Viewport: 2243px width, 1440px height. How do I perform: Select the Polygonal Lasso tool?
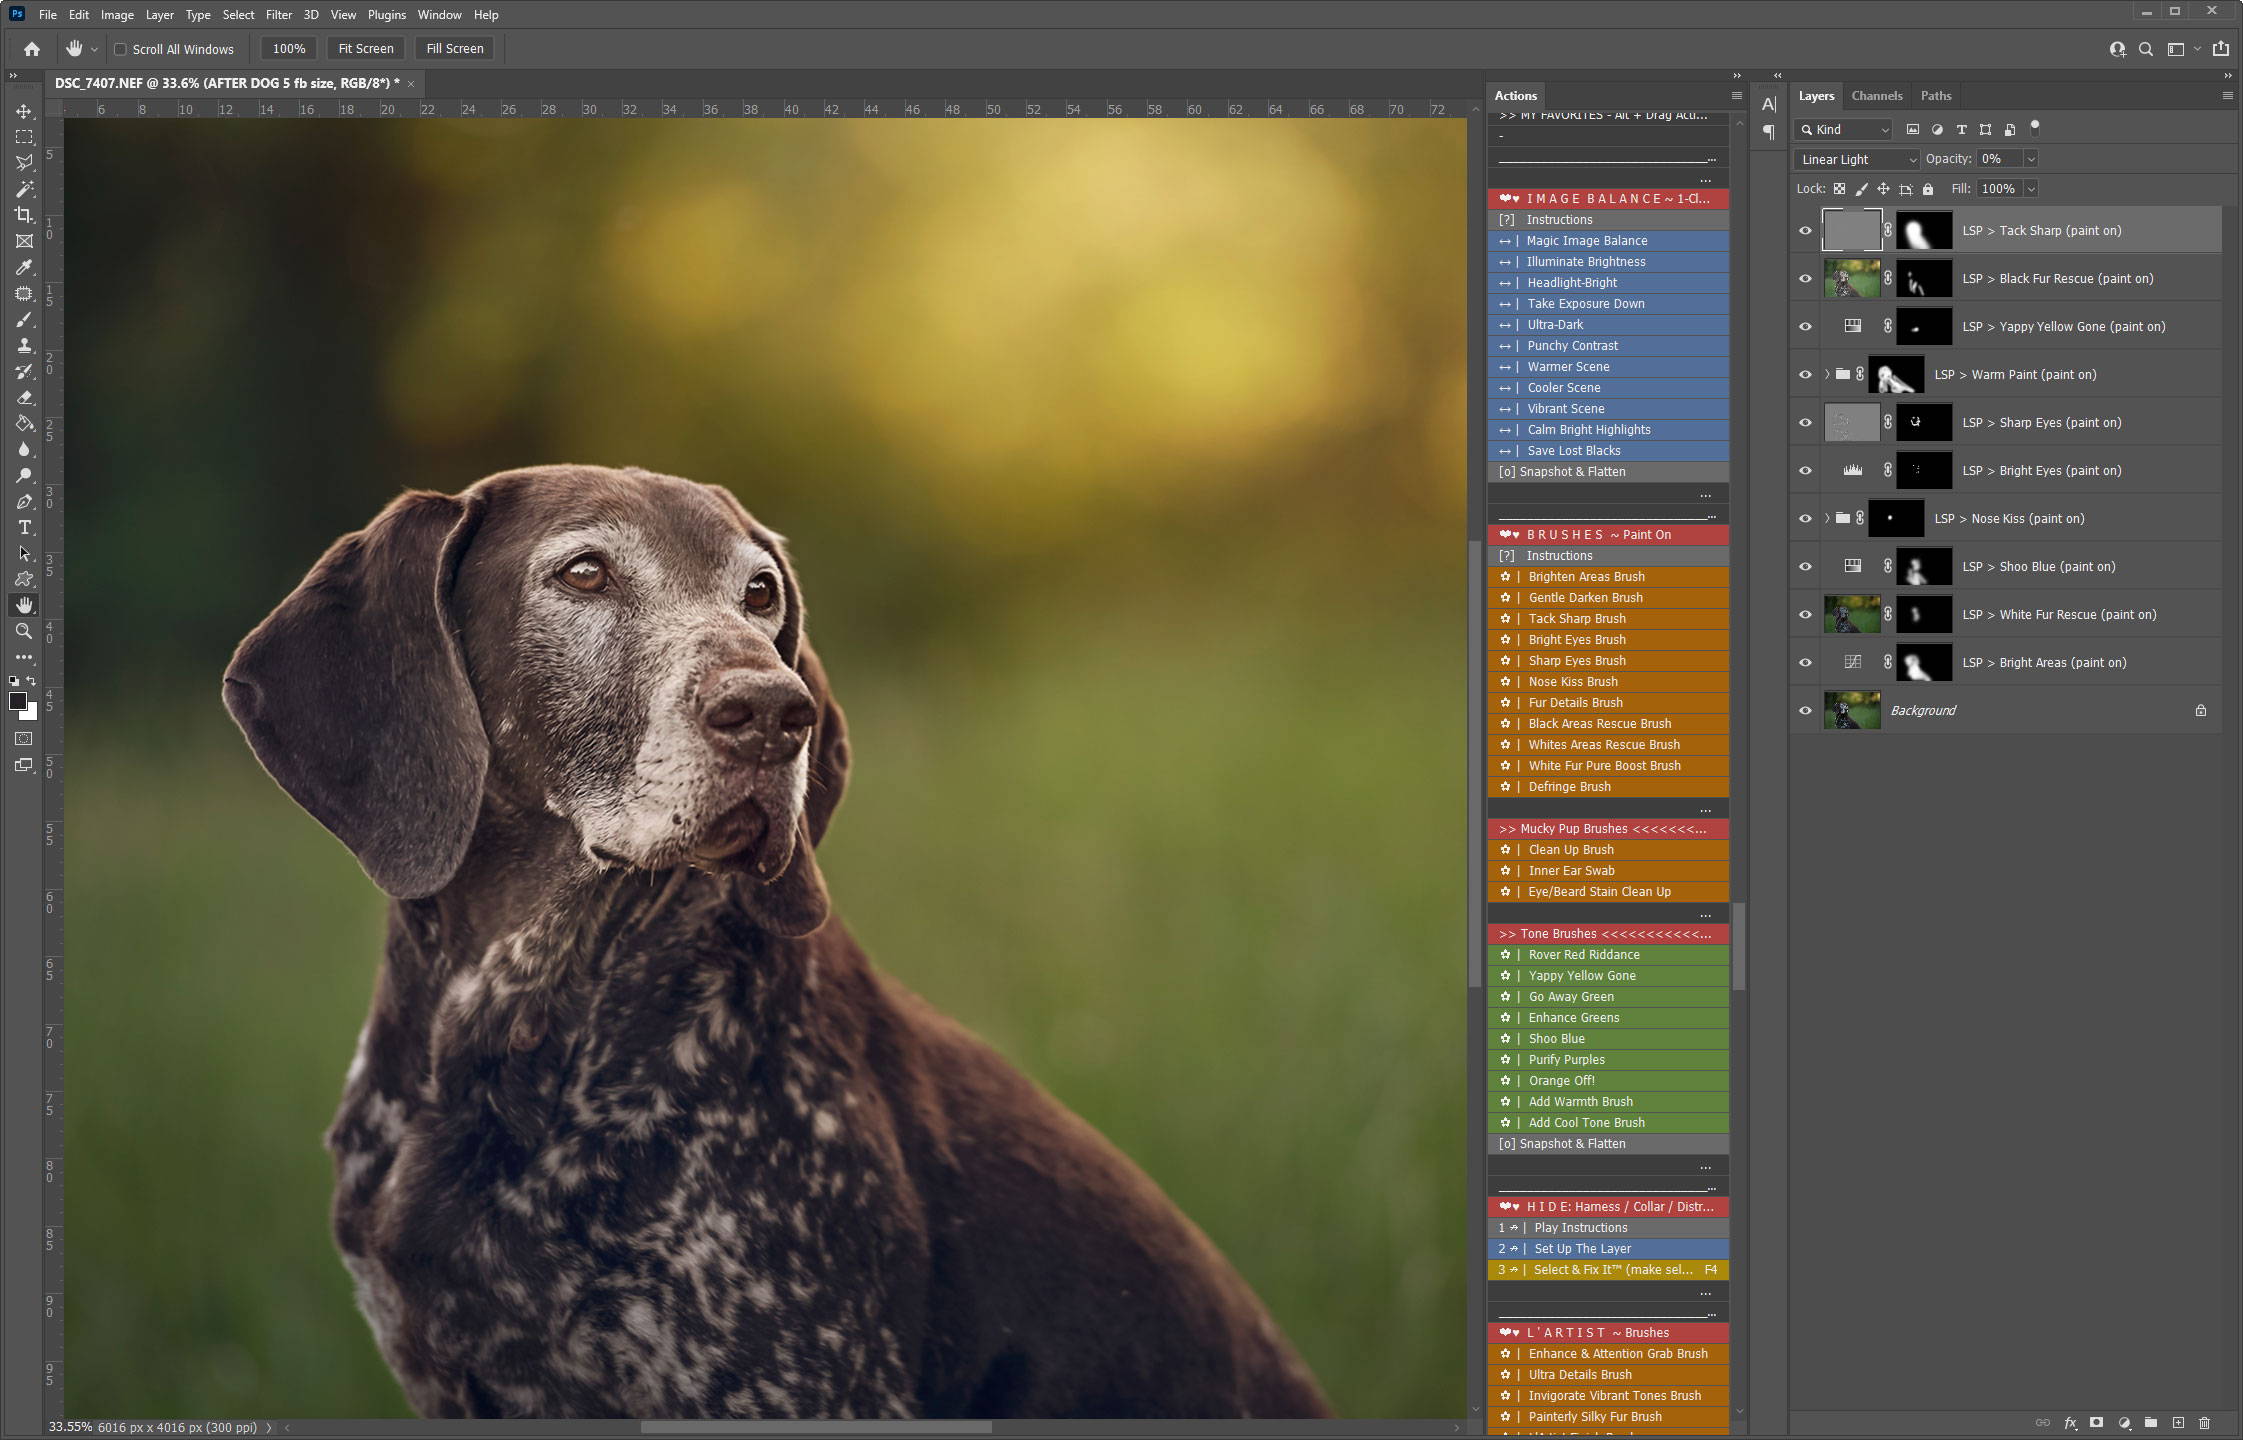24,163
